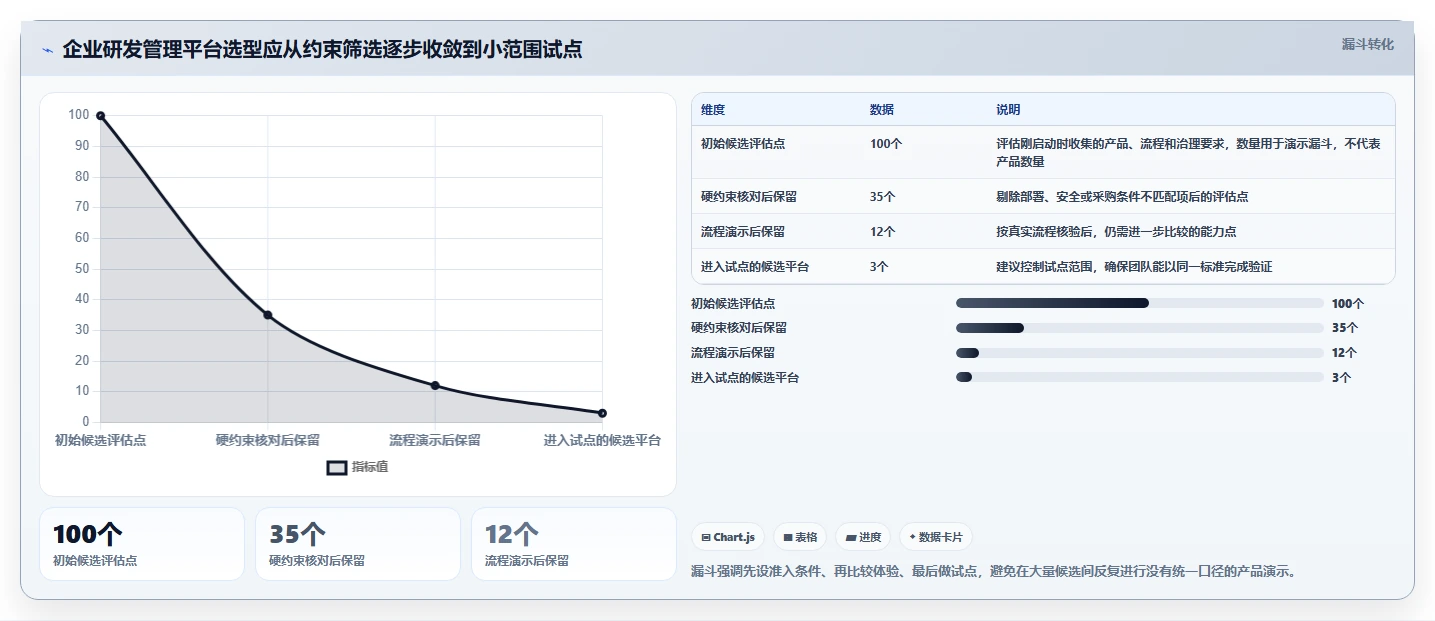Click the 维度 column header
This screenshot has height=621, width=1435.
pyautogui.click(x=713, y=110)
